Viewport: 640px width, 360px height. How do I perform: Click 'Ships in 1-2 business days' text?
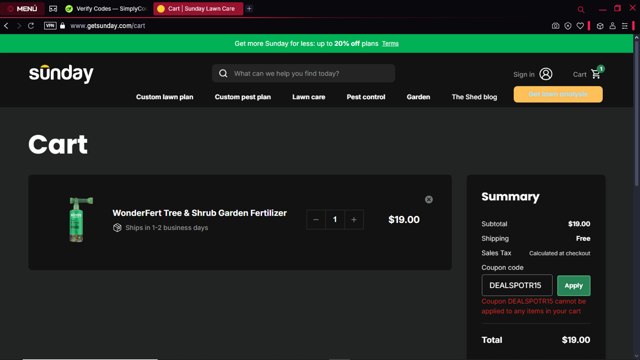(x=167, y=228)
